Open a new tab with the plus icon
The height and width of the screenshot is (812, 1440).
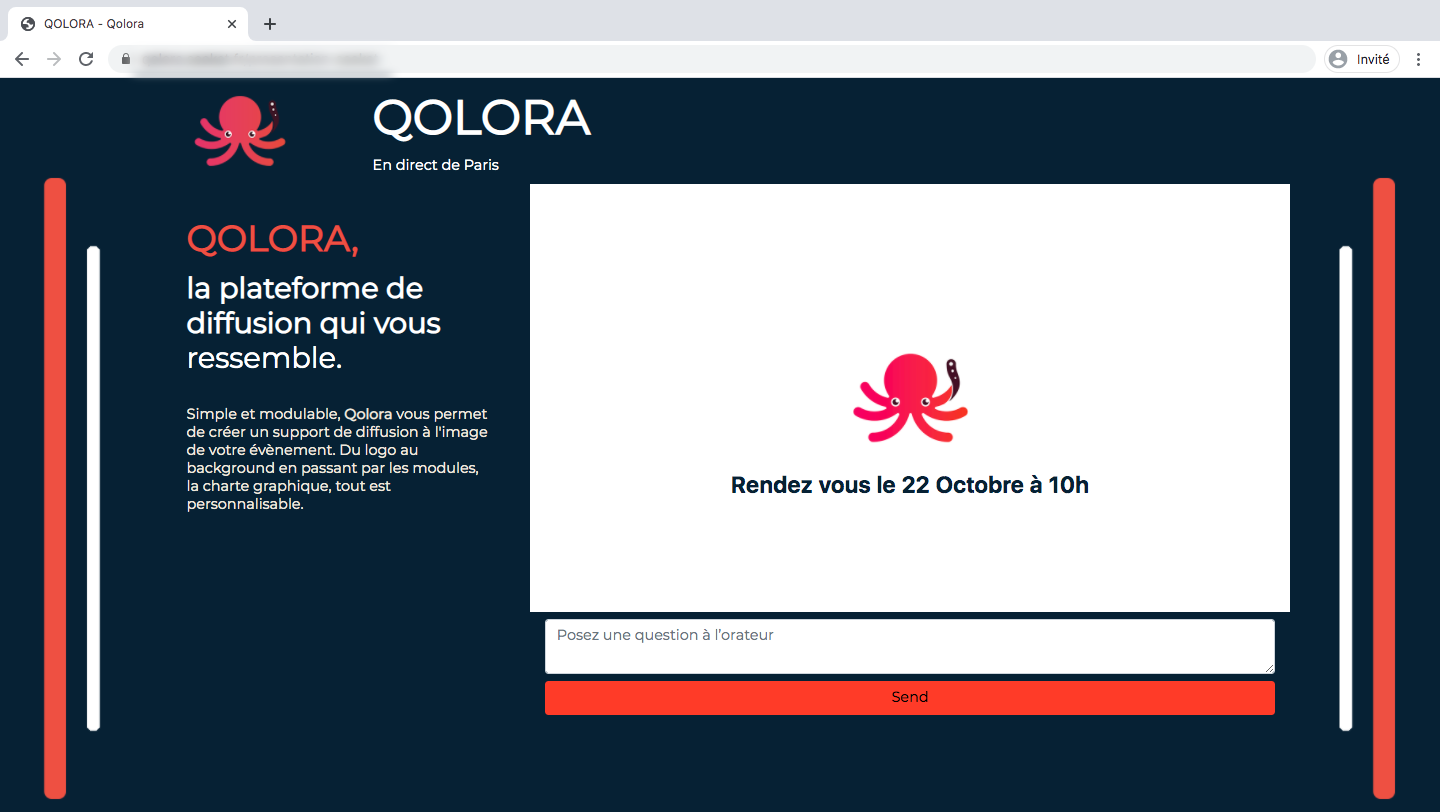pos(270,24)
